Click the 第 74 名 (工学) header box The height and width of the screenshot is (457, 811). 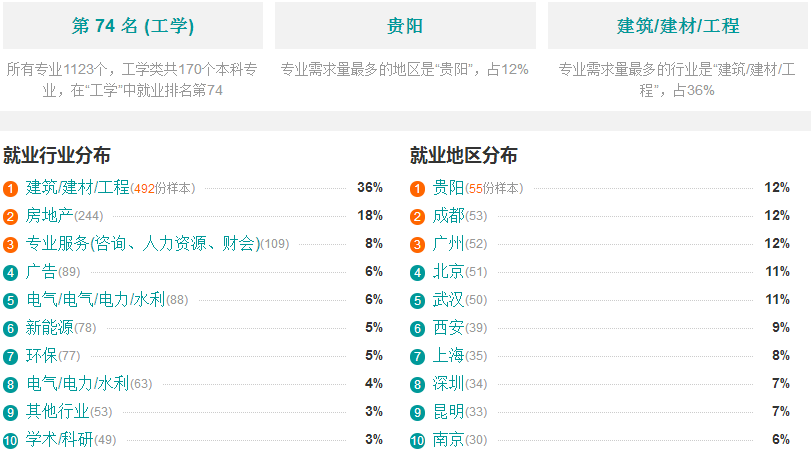pos(133,25)
